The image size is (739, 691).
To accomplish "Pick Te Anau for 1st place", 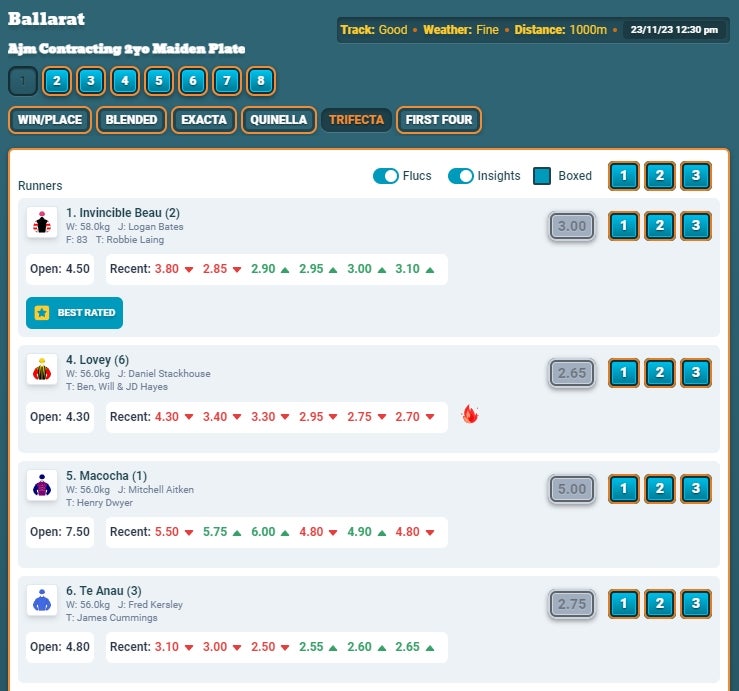I will 624,604.
